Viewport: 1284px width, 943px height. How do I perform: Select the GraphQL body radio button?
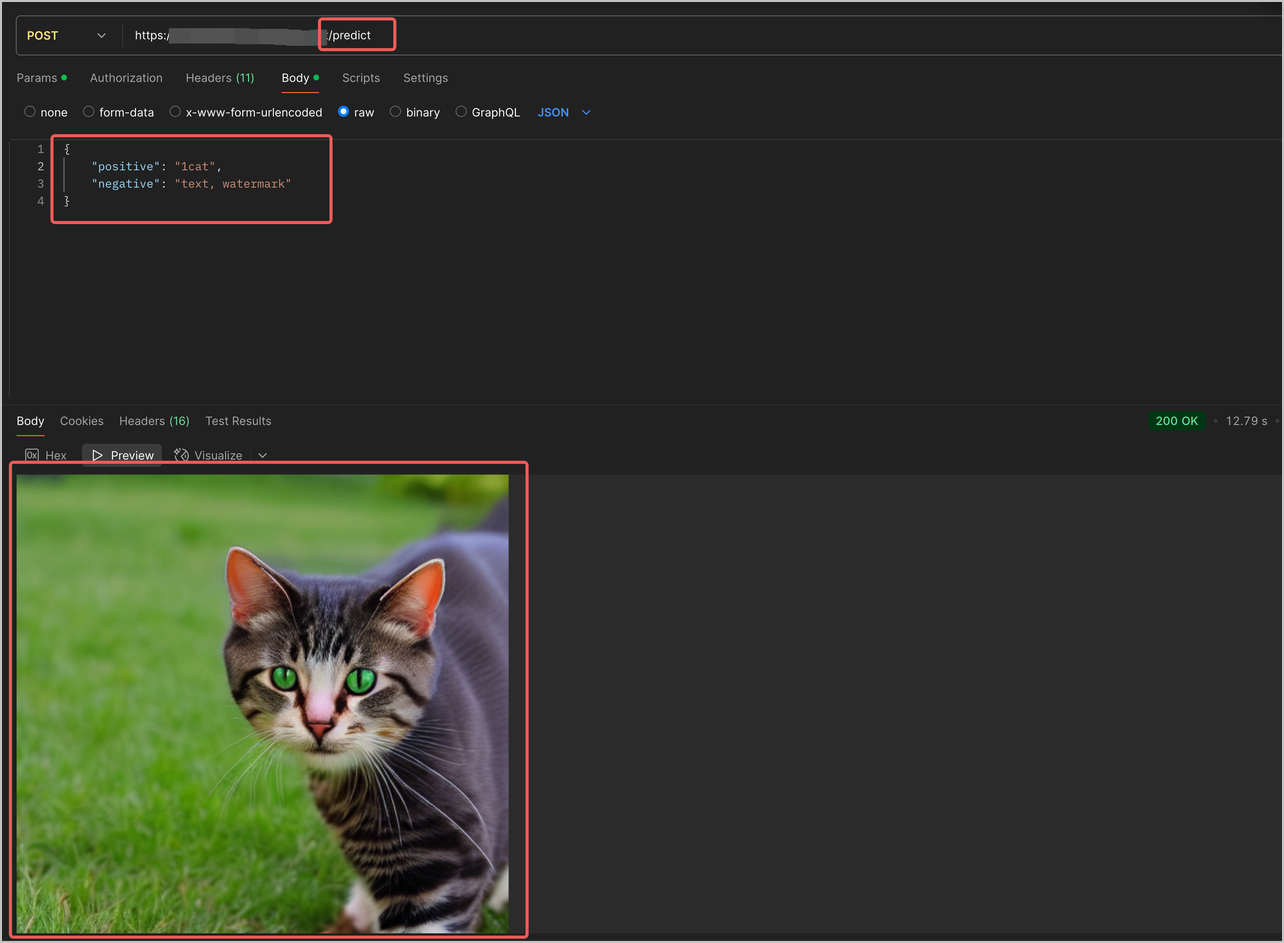tap(461, 112)
